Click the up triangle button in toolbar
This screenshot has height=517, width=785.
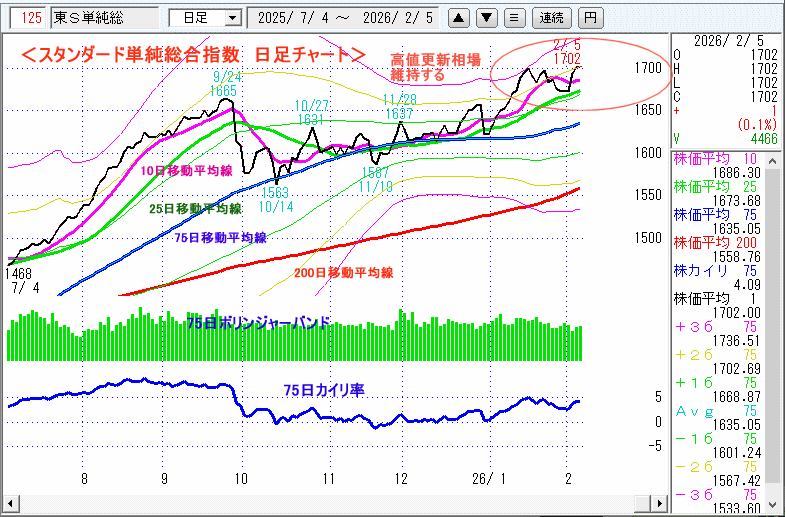coord(458,18)
